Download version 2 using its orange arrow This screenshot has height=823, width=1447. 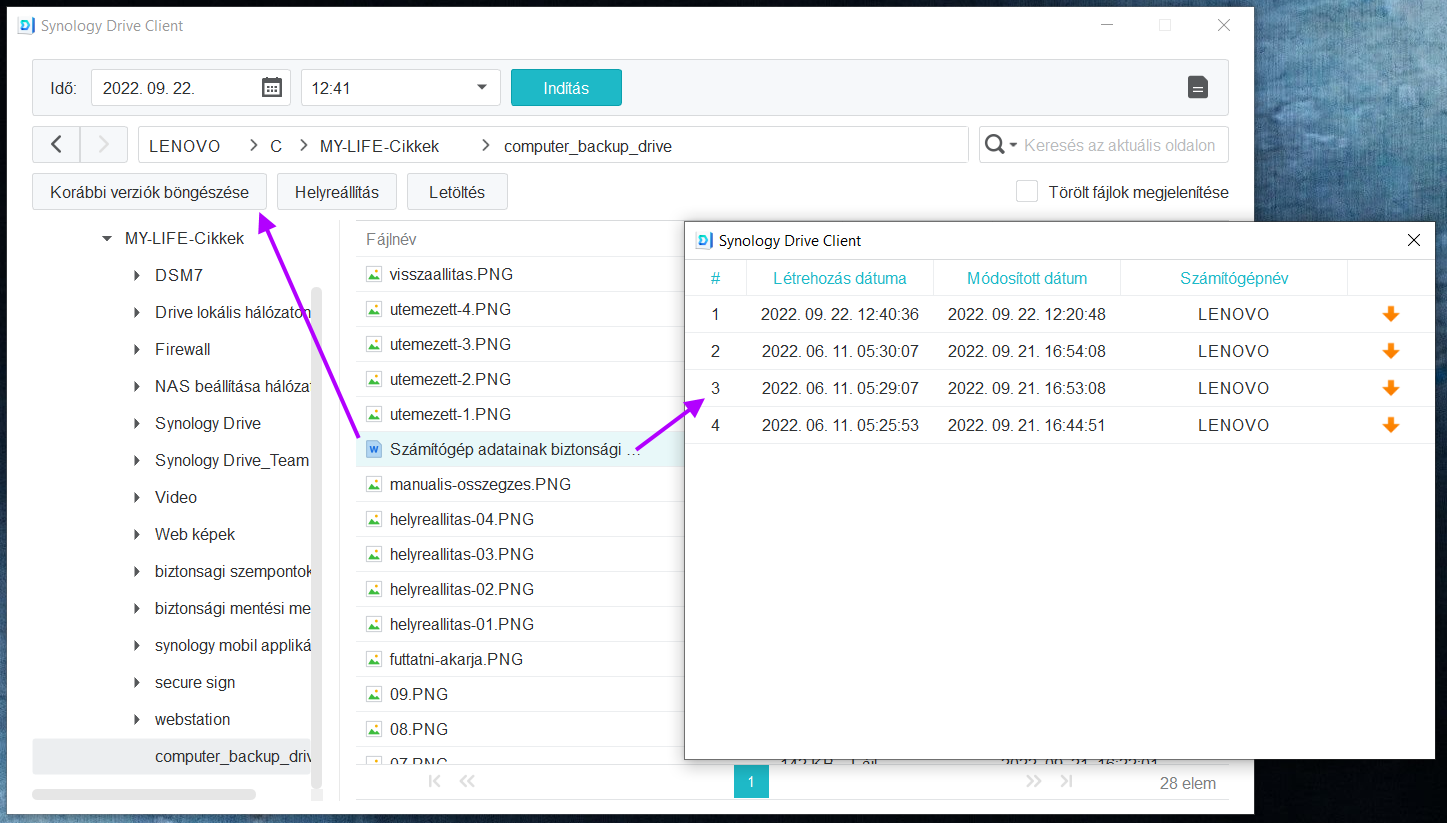[1390, 351]
